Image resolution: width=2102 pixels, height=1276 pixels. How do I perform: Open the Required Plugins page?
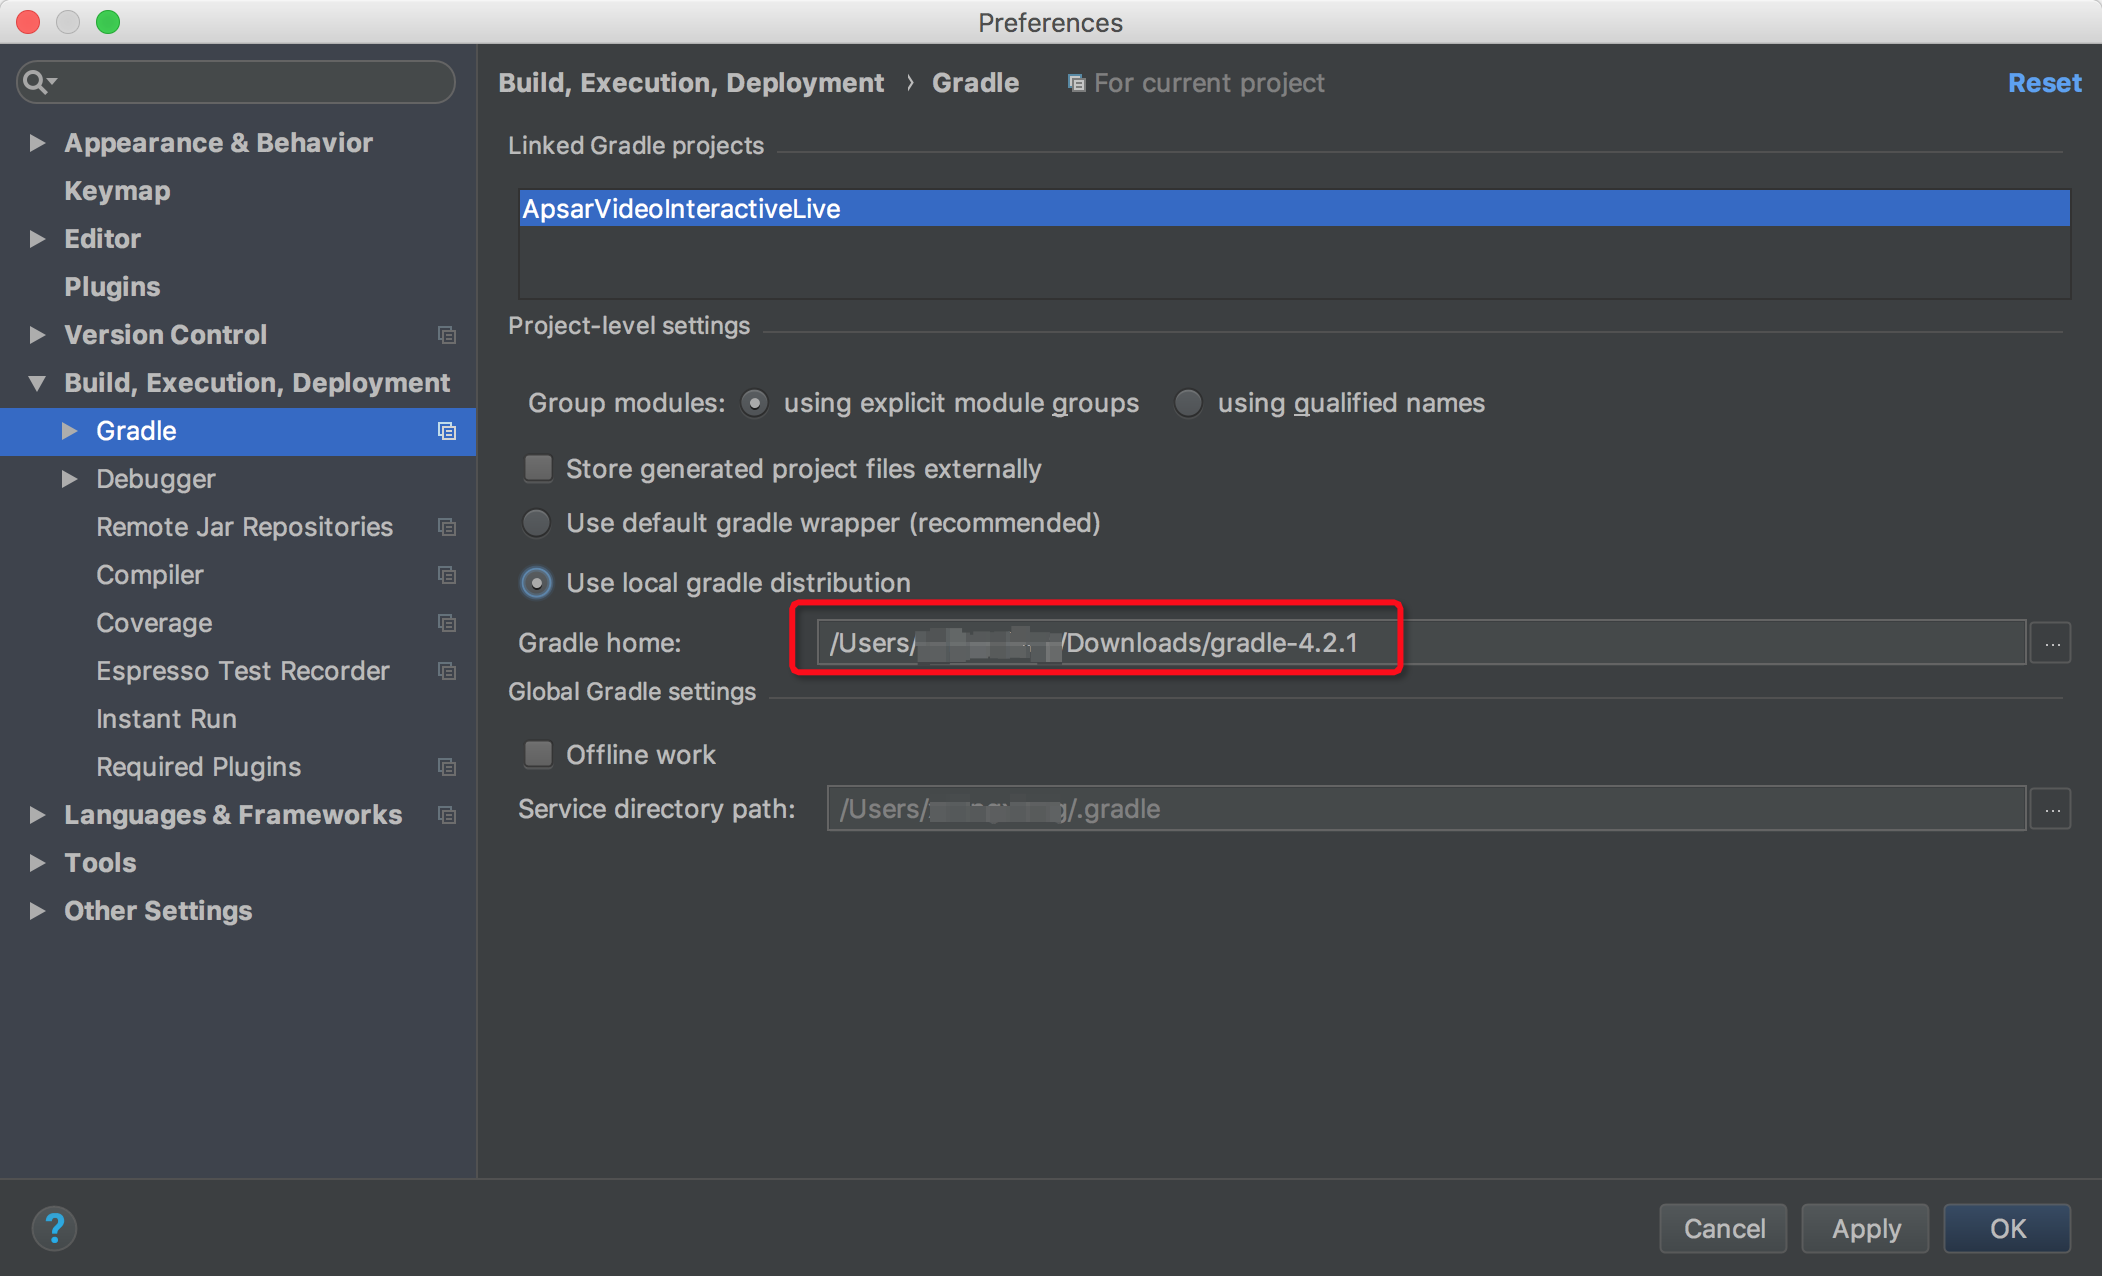(198, 767)
